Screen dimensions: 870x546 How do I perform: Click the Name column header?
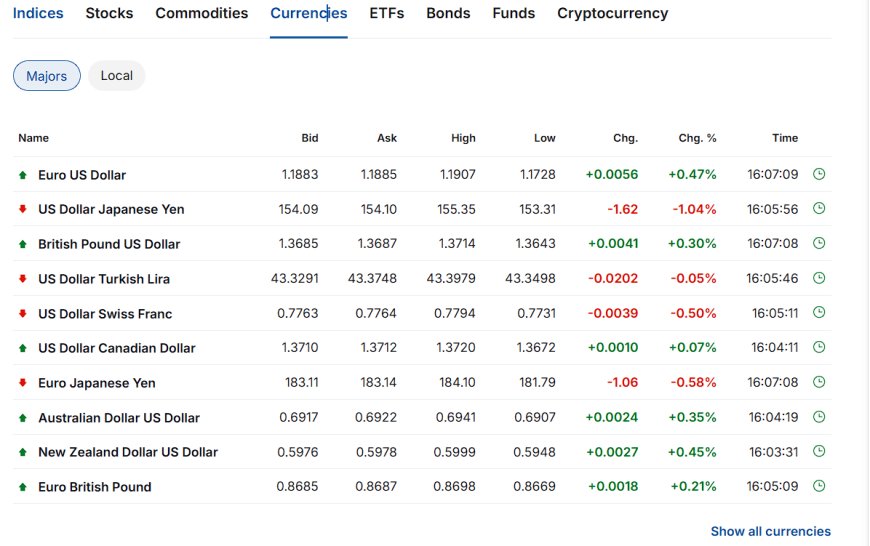pyautogui.click(x=33, y=138)
